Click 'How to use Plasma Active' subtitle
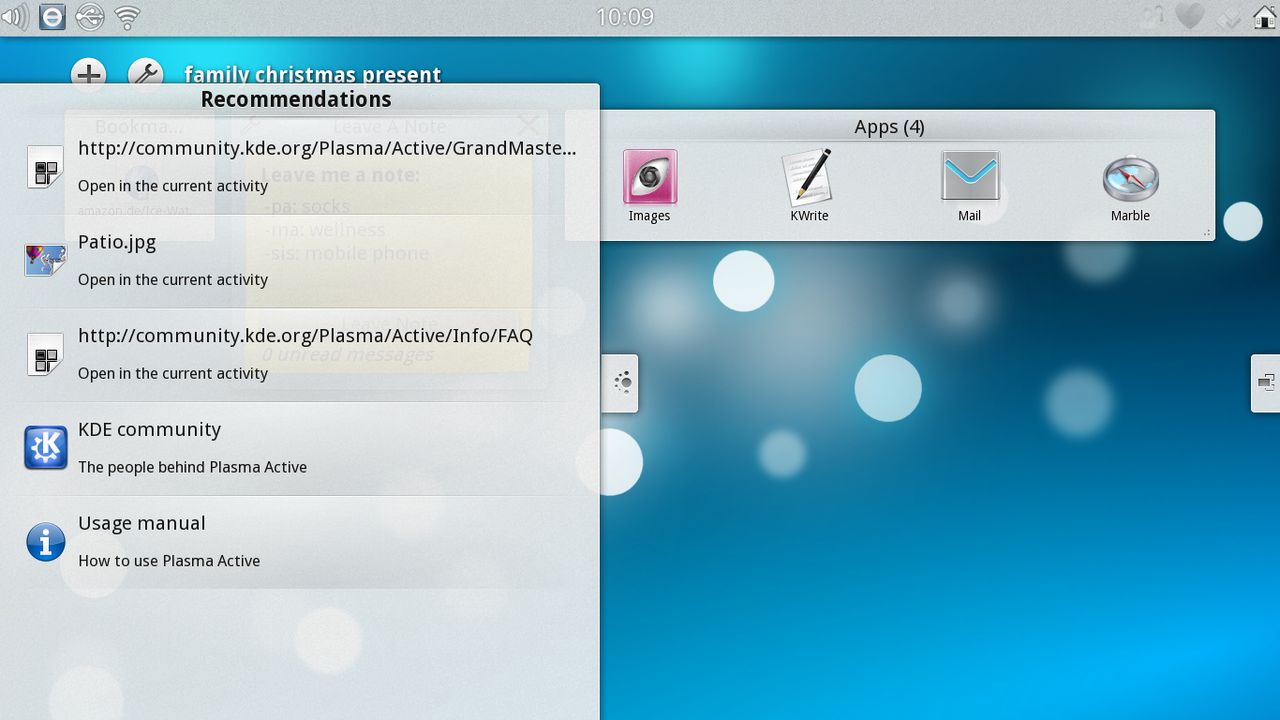1280x720 pixels. (x=169, y=561)
